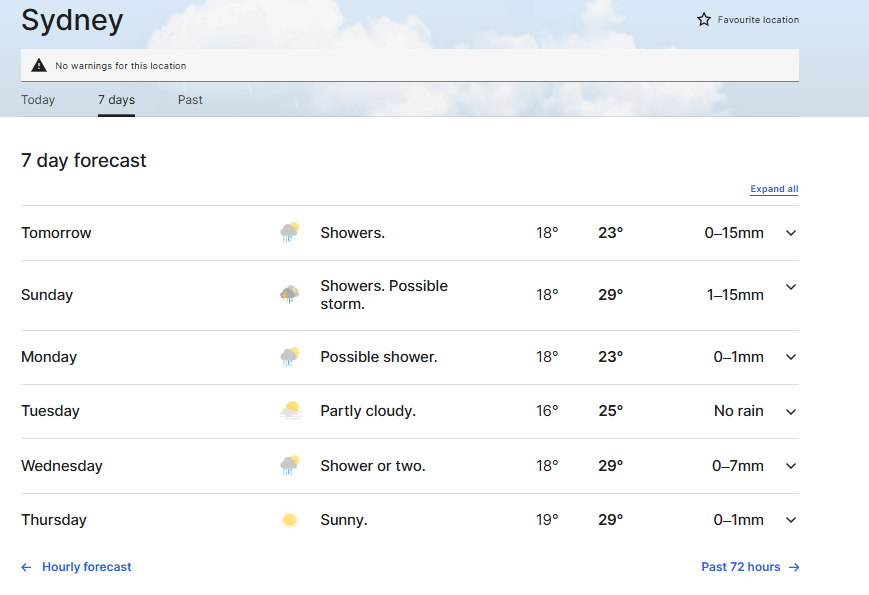Click Tuesday's partly cloudy icon
Viewport: 869px width, 595px height.
289,411
